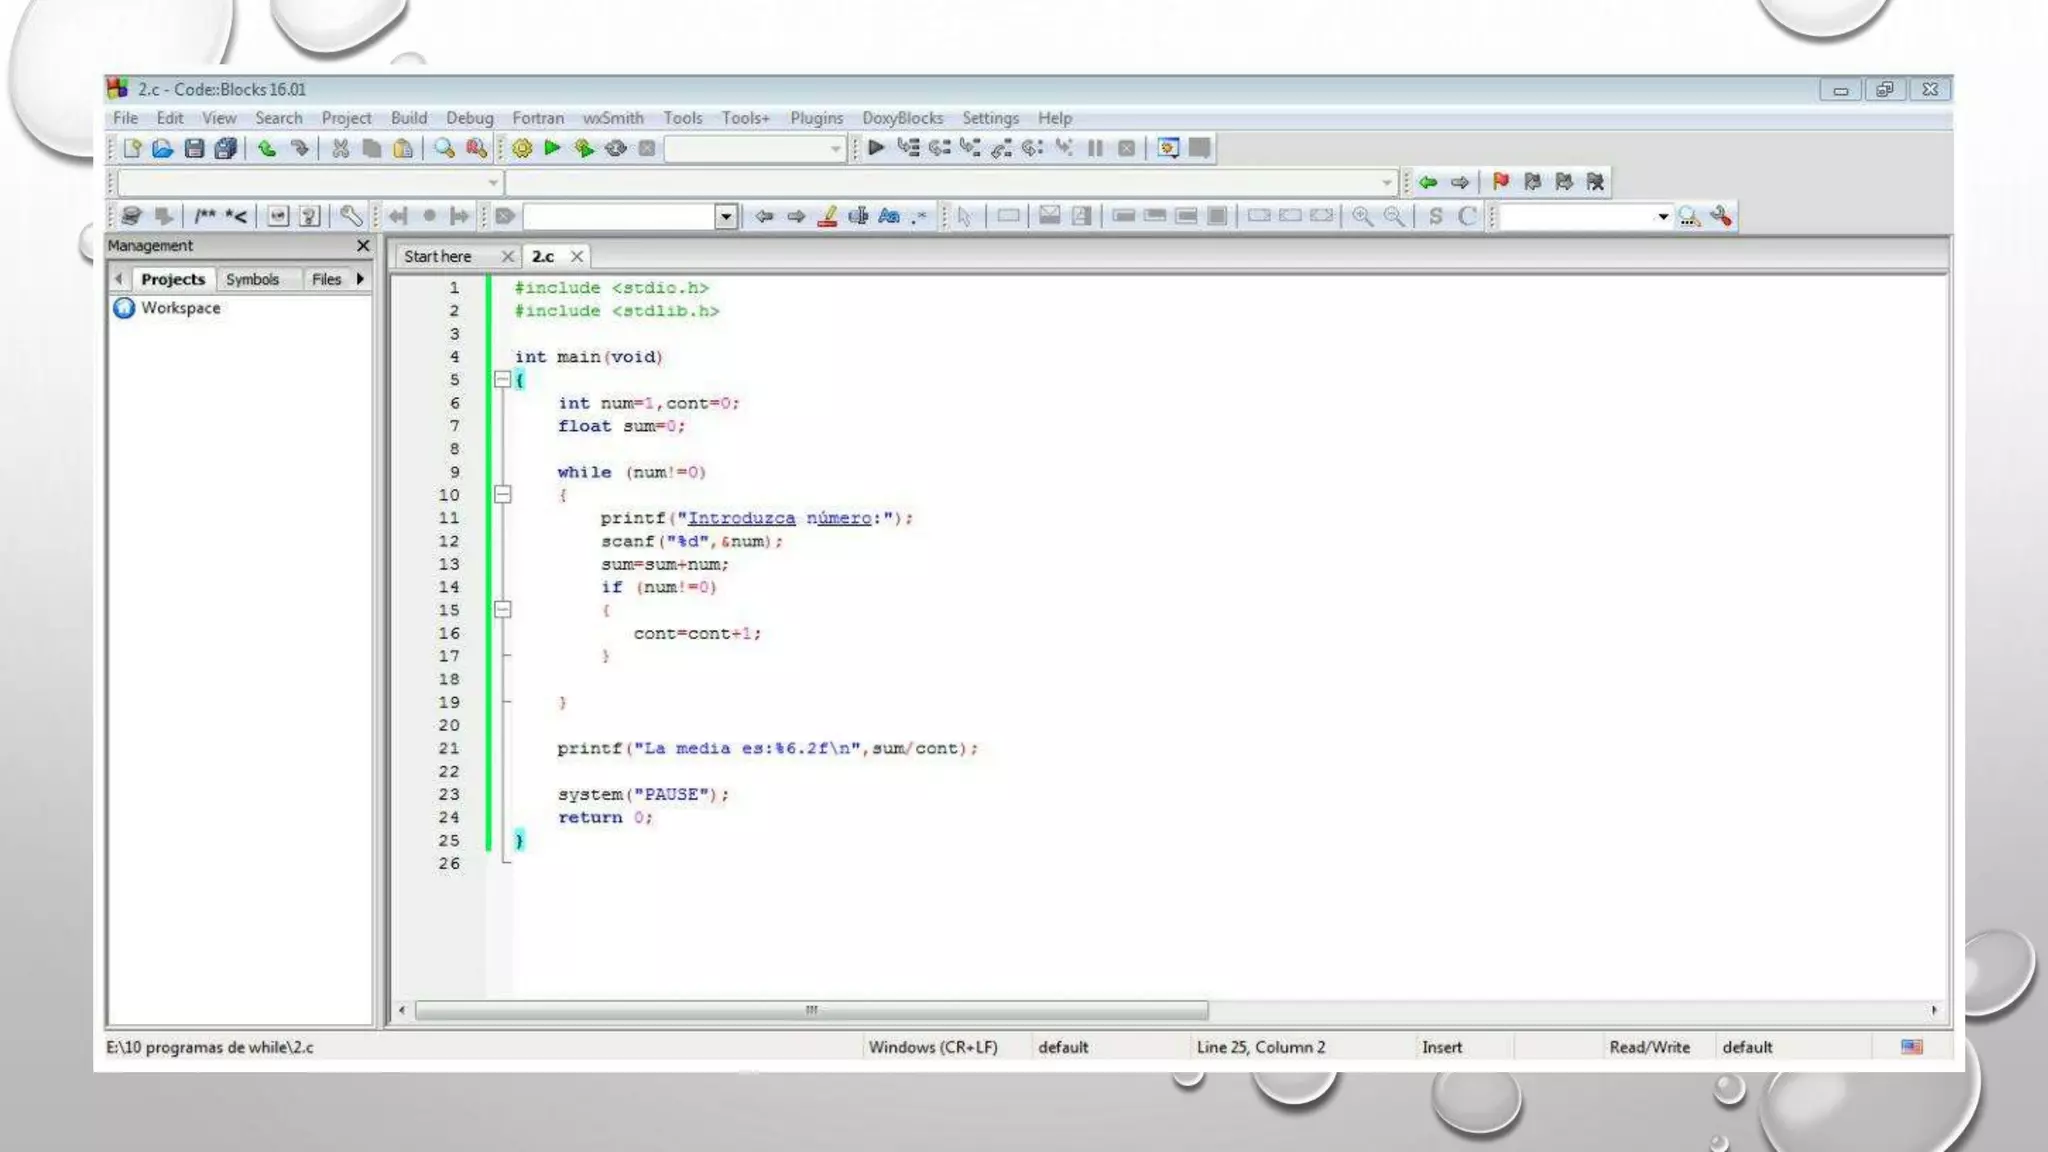
Task: Toggle selected text search option
Action: point(858,216)
